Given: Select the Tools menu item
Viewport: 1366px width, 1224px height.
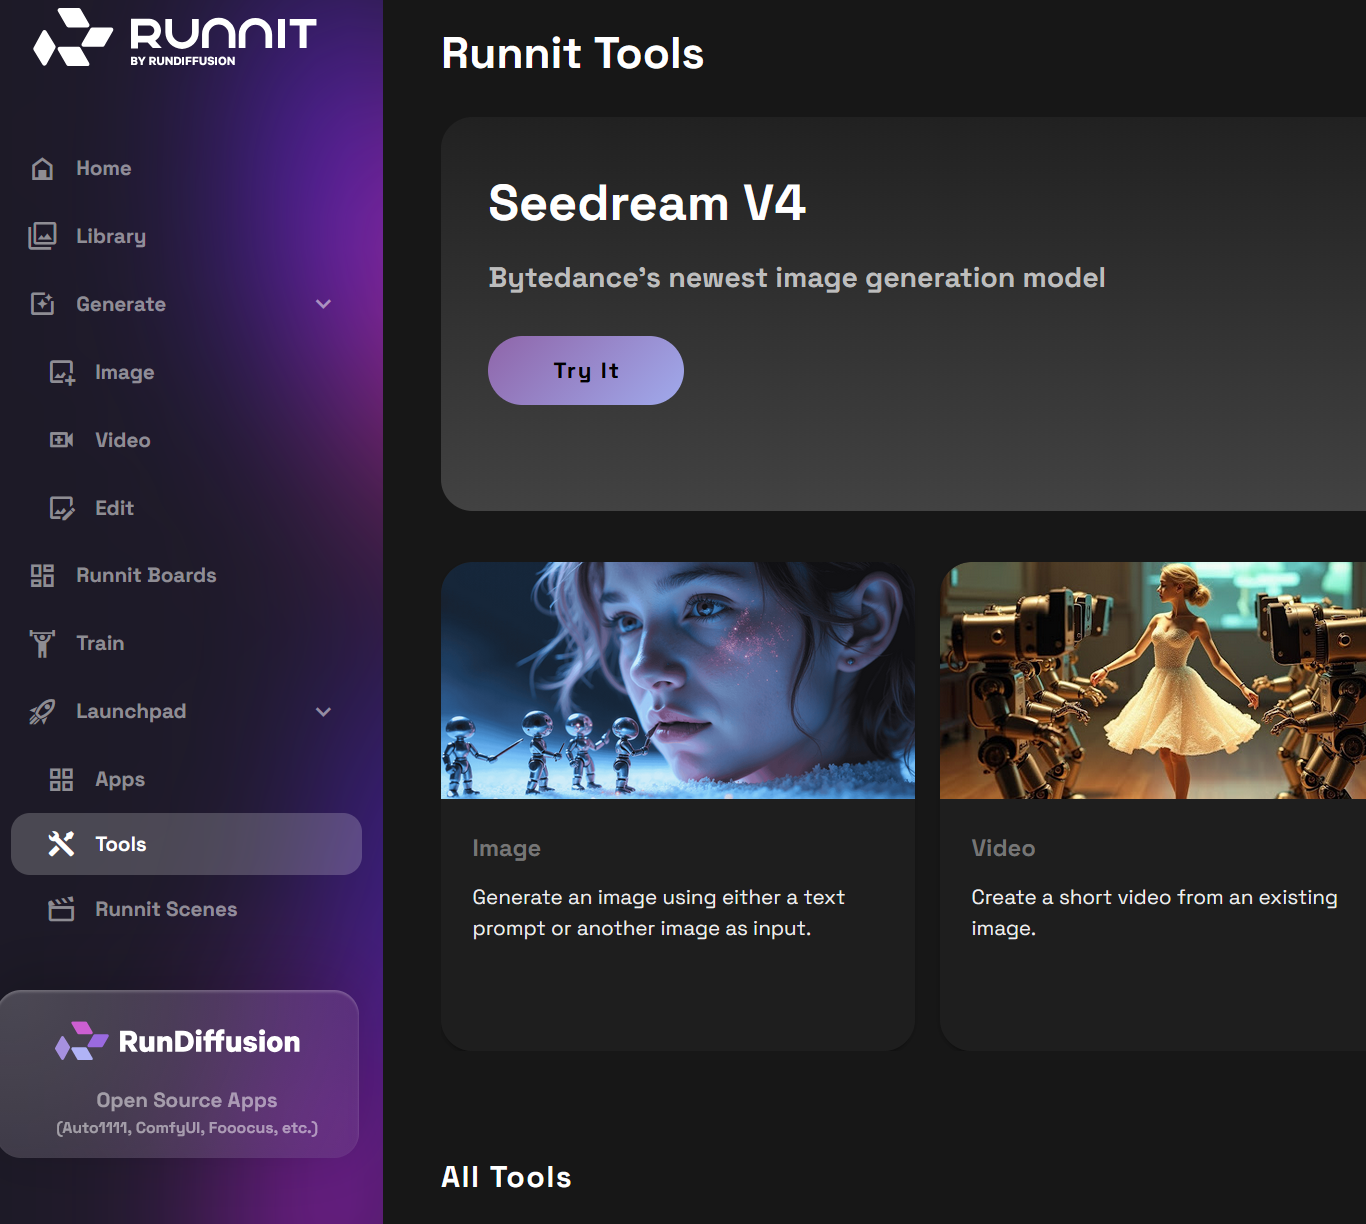Looking at the screenshot, I should tap(186, 844).
